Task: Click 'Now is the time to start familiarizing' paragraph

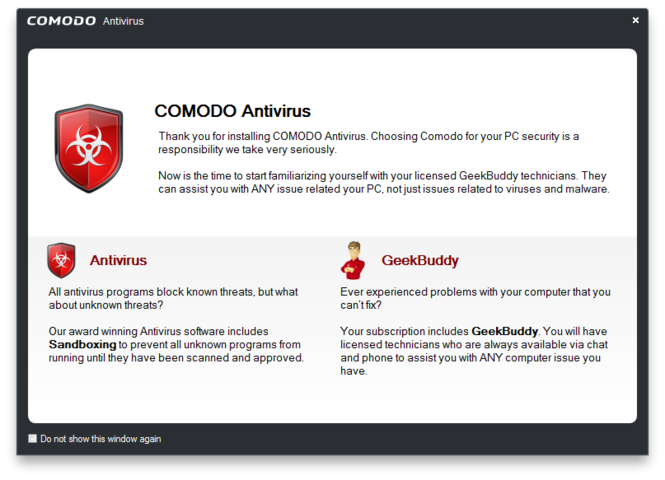Action: 384,182
